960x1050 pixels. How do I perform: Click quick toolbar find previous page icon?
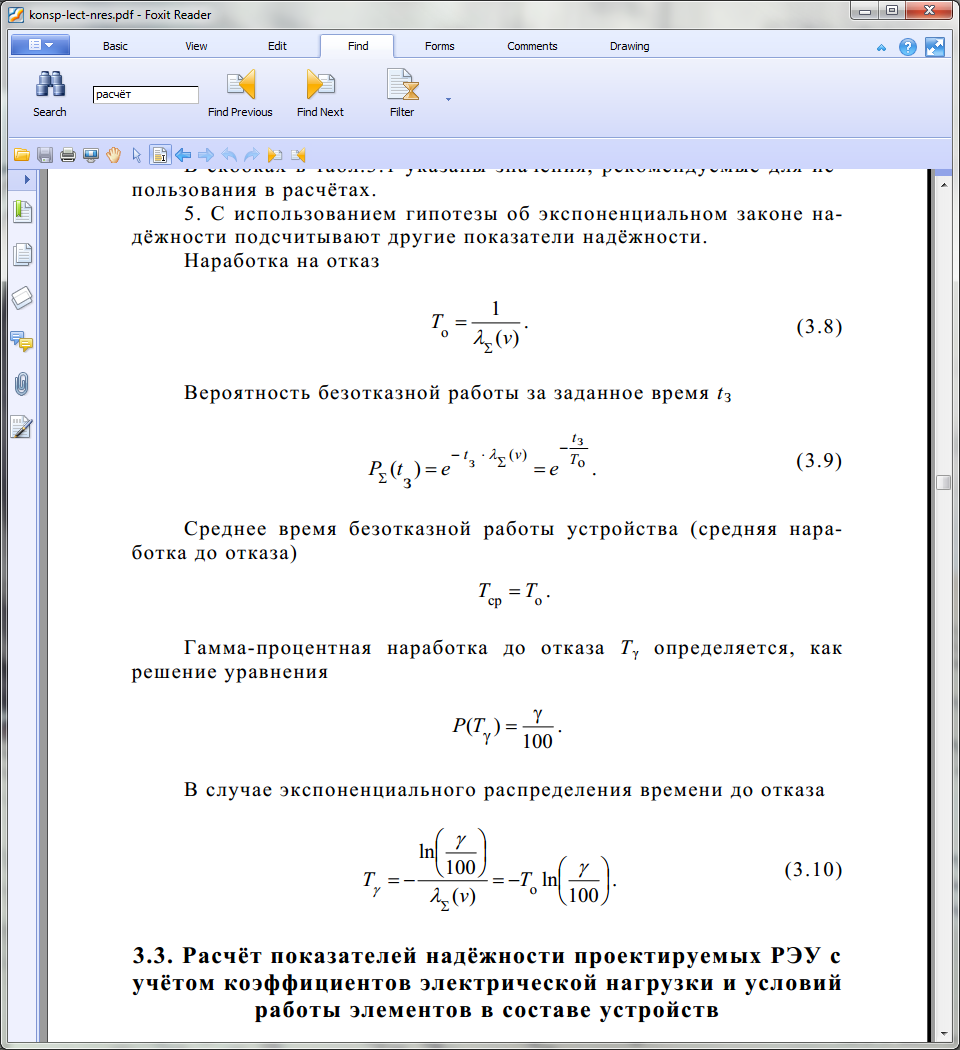tap(298, 155)
